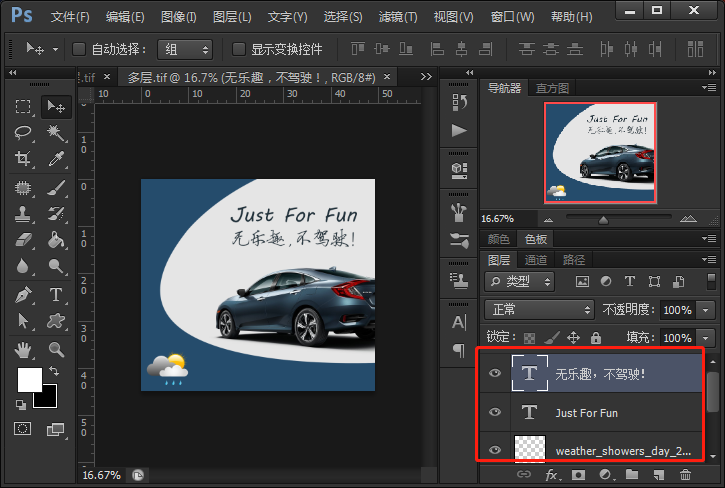The image size is (725, 488).
Task: Select the Eyedropper tool
Action: point(56,159)
